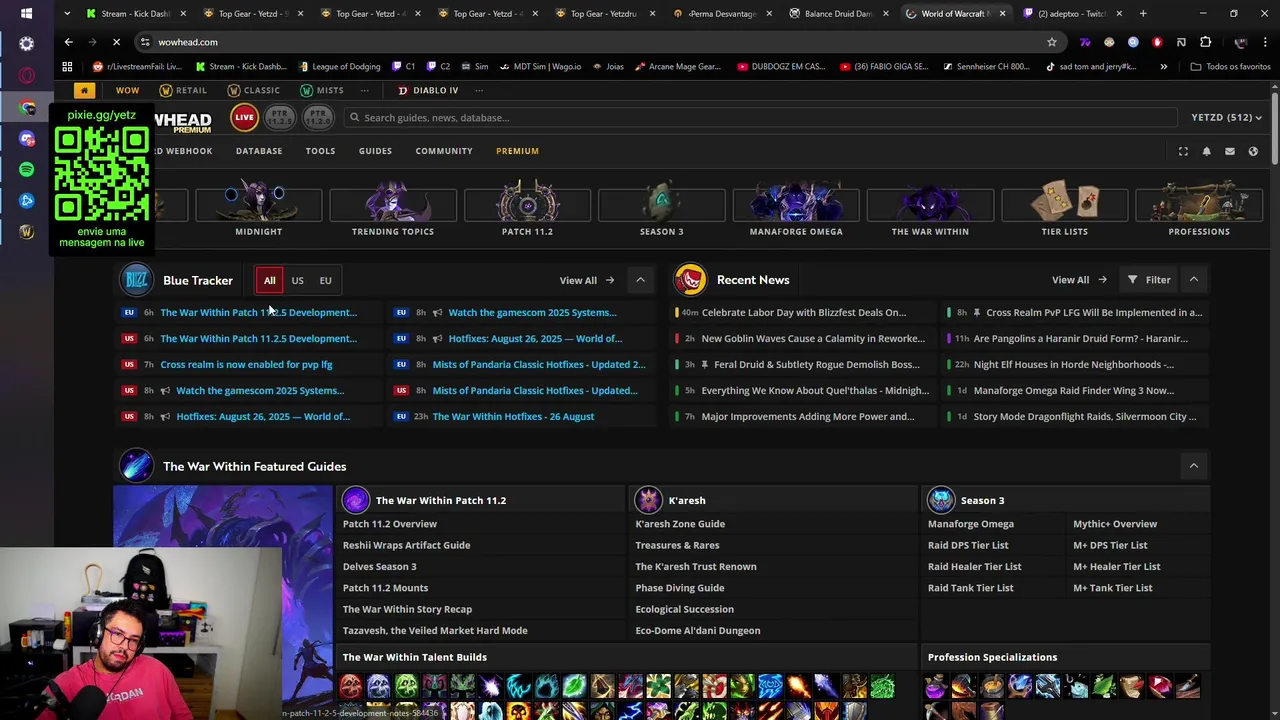The image size is (1280, 720).
Task: Open the Premium menu
Action: tap(517, 151)
